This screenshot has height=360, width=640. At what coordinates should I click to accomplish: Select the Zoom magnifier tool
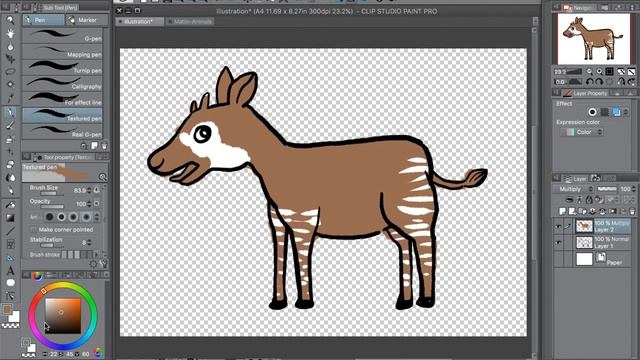point(11,20)
